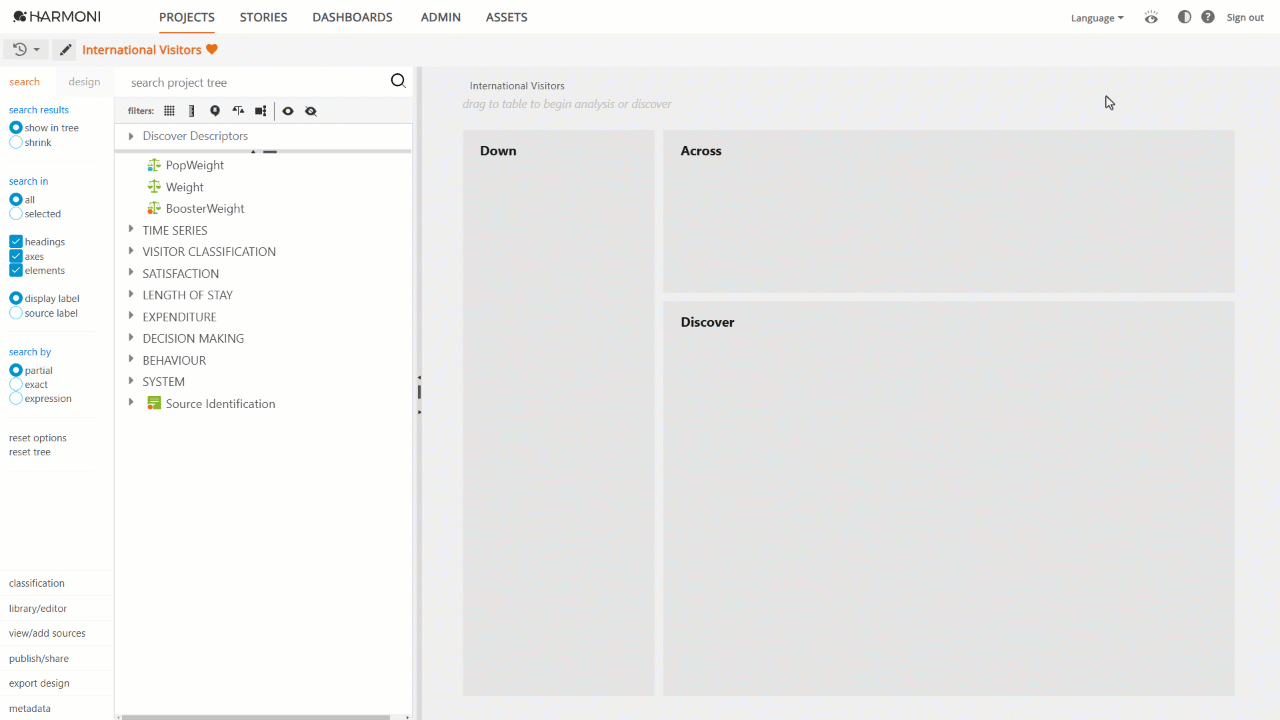Select the 'display label' radio button
The image size is (1280, 720).
tap(16, 298)
